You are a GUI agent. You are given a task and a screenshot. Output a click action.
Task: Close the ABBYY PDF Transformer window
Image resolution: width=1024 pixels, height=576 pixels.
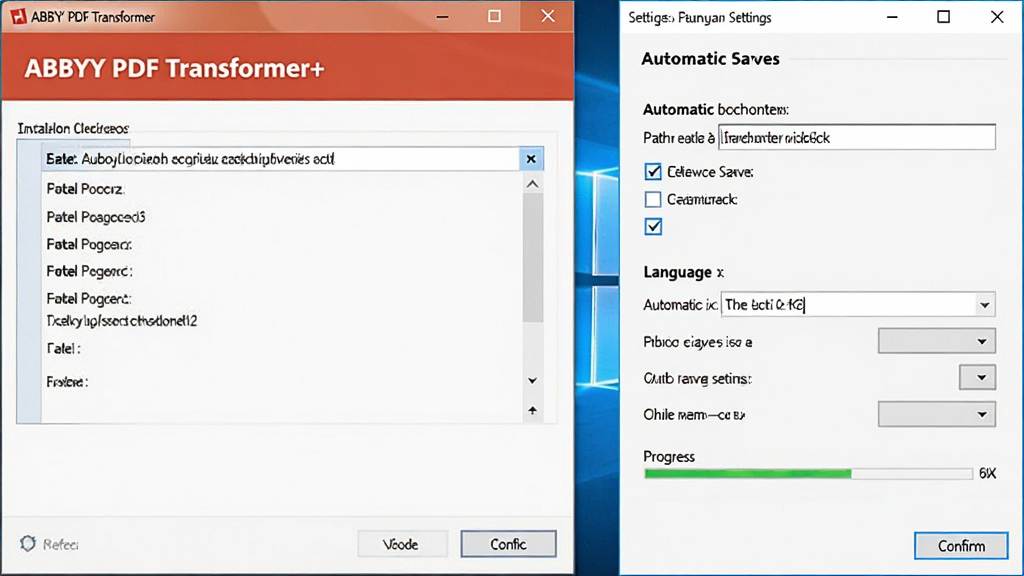click(x=547, y=16)
